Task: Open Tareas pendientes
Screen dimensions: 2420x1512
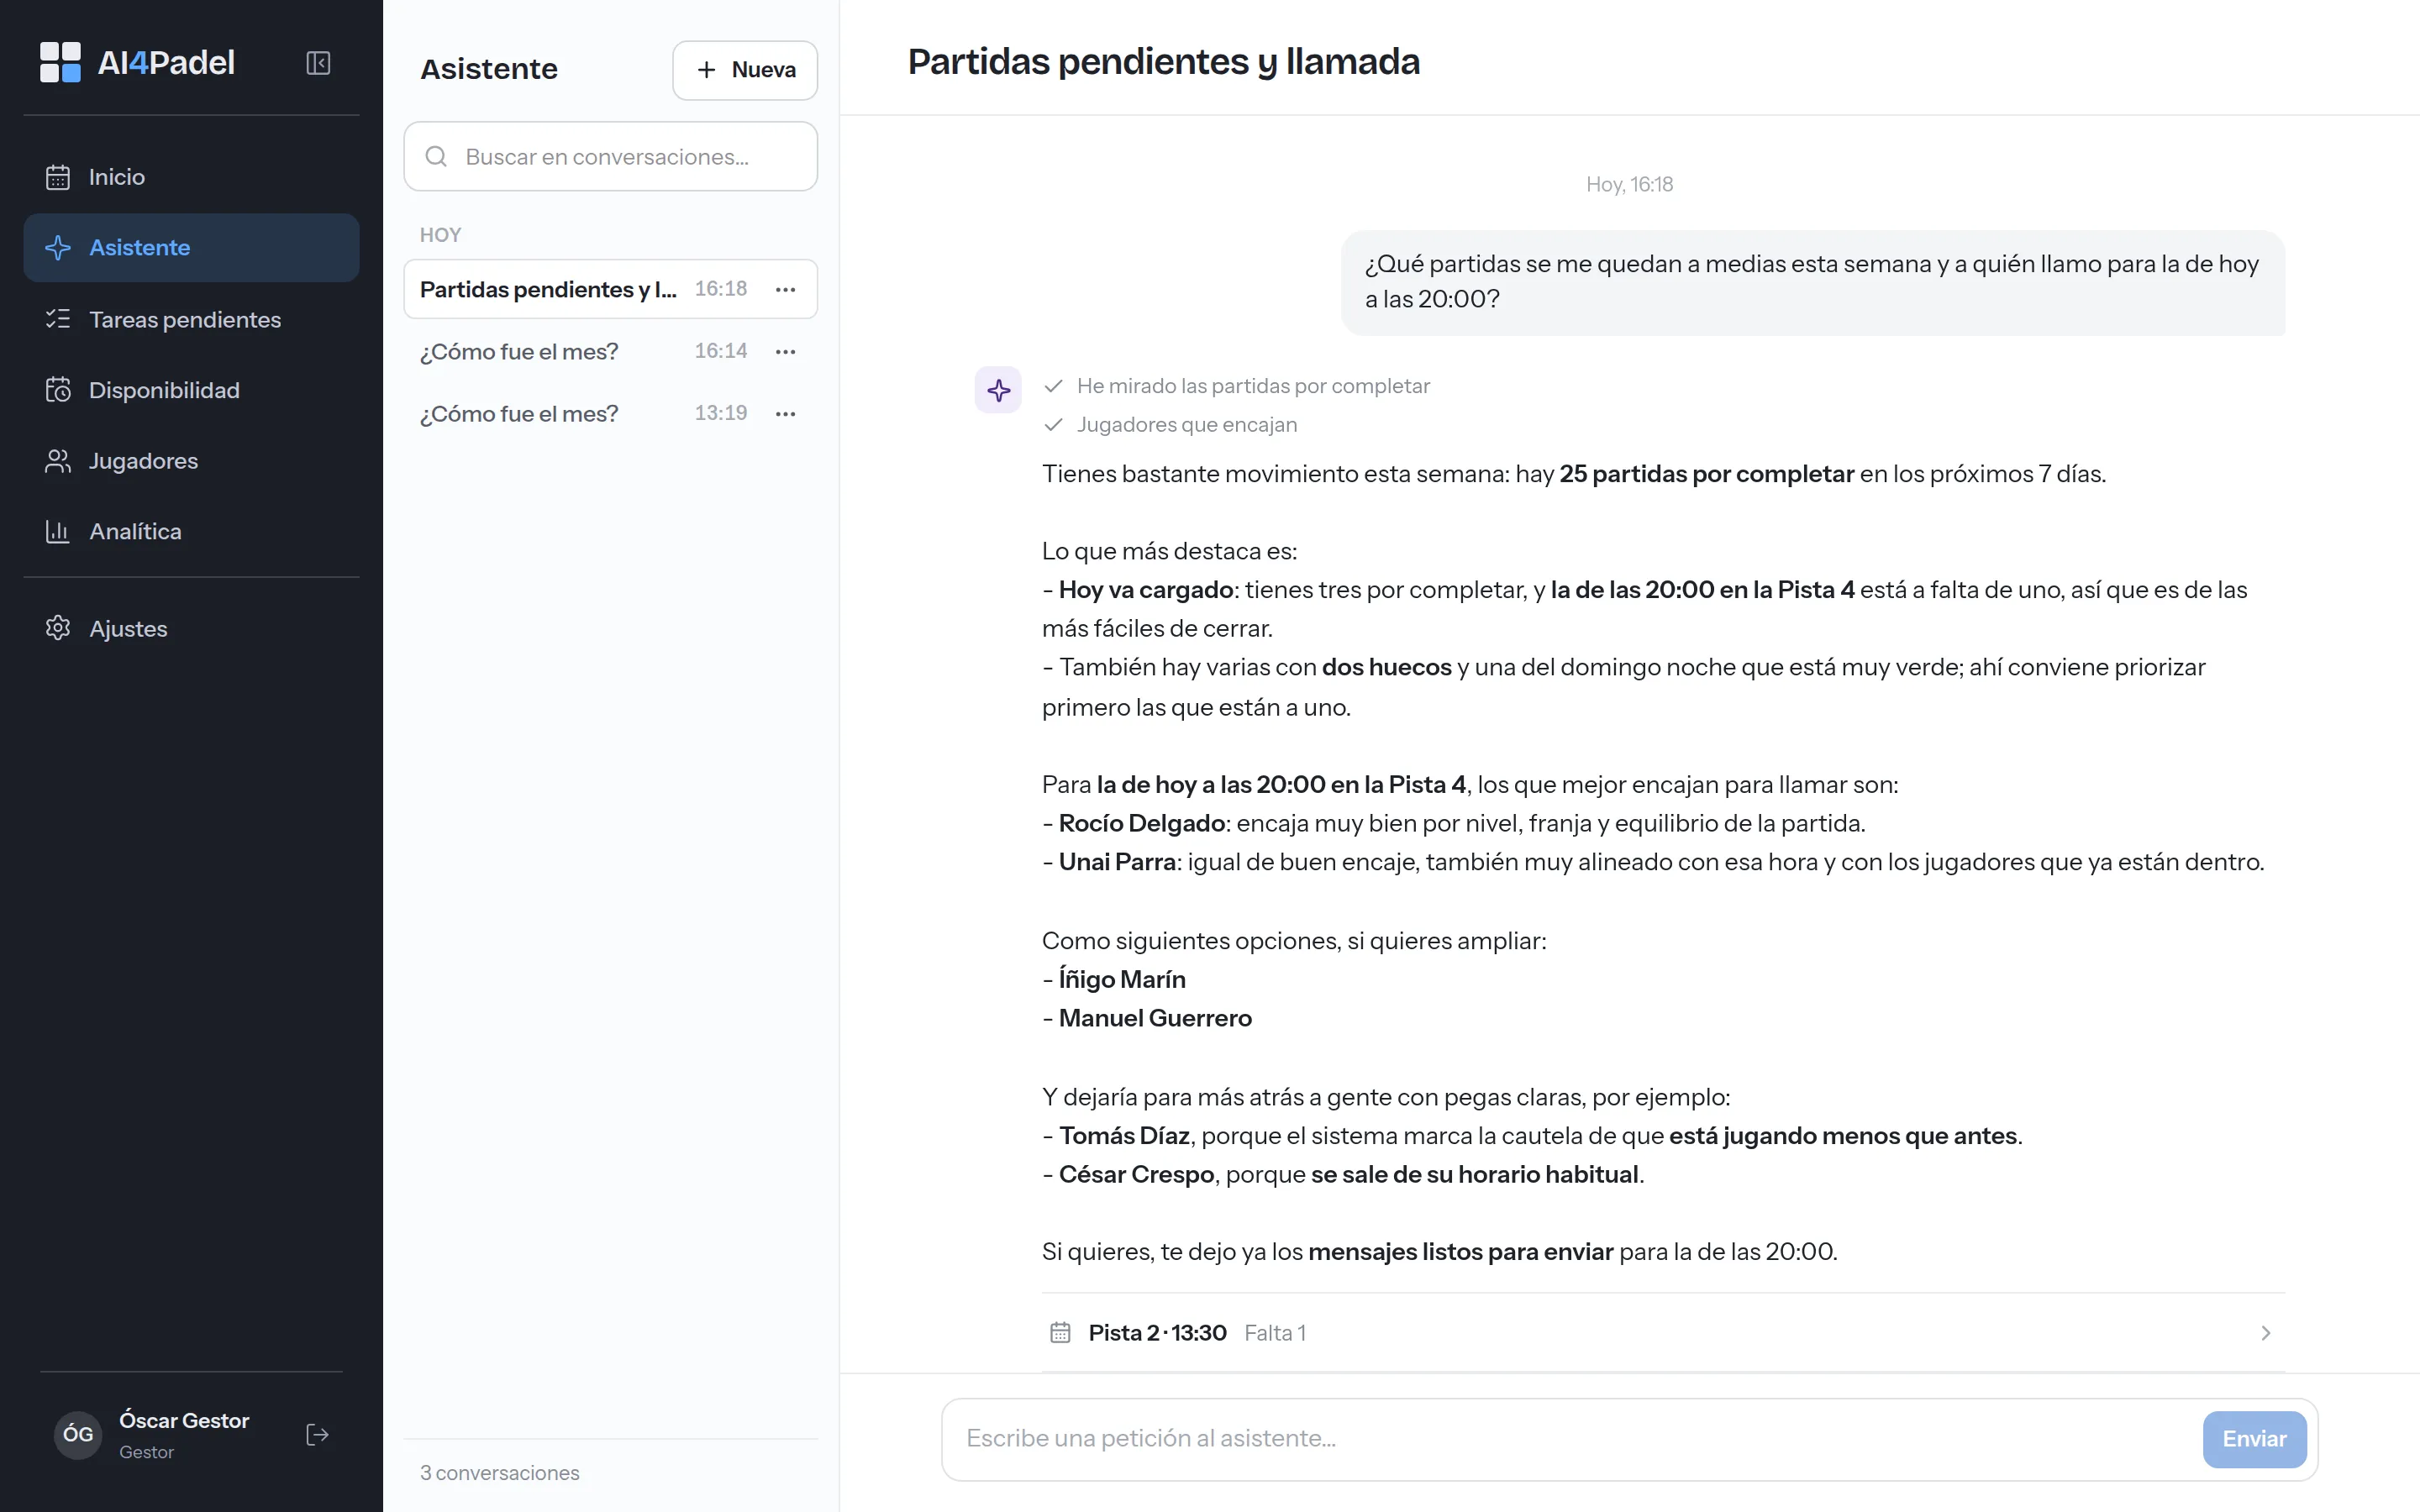Action: (x=191, y=319)
